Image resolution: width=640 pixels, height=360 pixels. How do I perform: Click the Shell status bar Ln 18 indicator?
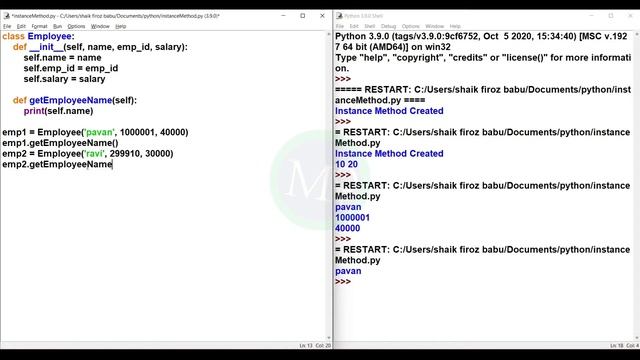[x=617, y=345]
